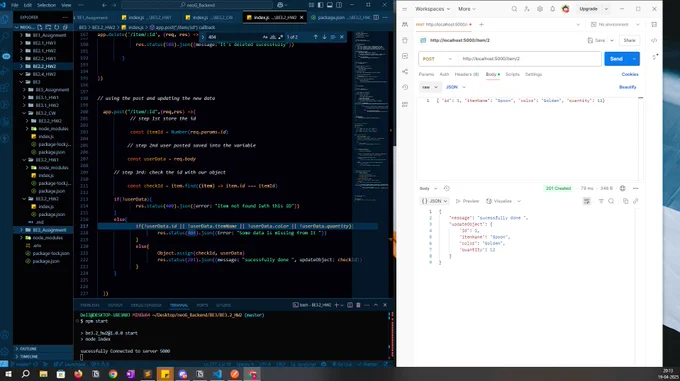Open Accounts icon in VS Code activity bar
The height and width of the screenshot is (381, 680).
5,335
